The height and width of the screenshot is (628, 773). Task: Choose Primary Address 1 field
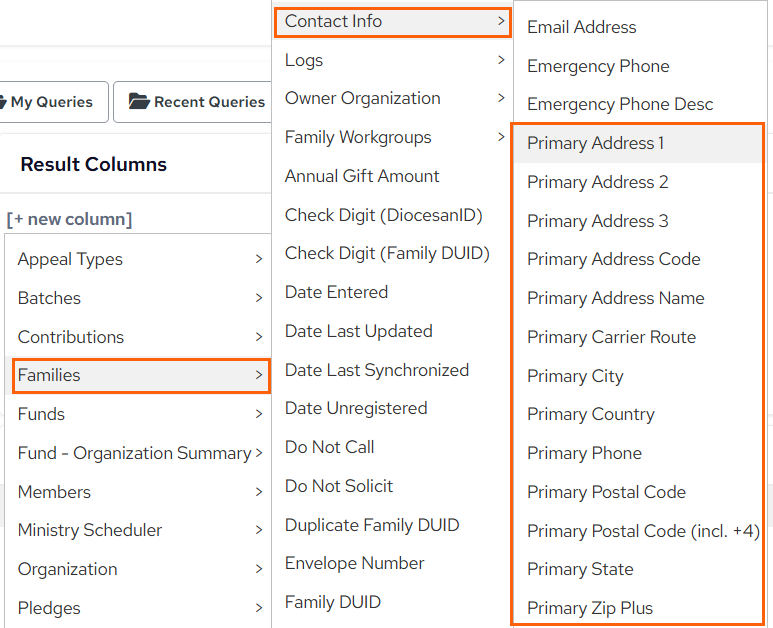pos(637,143)
